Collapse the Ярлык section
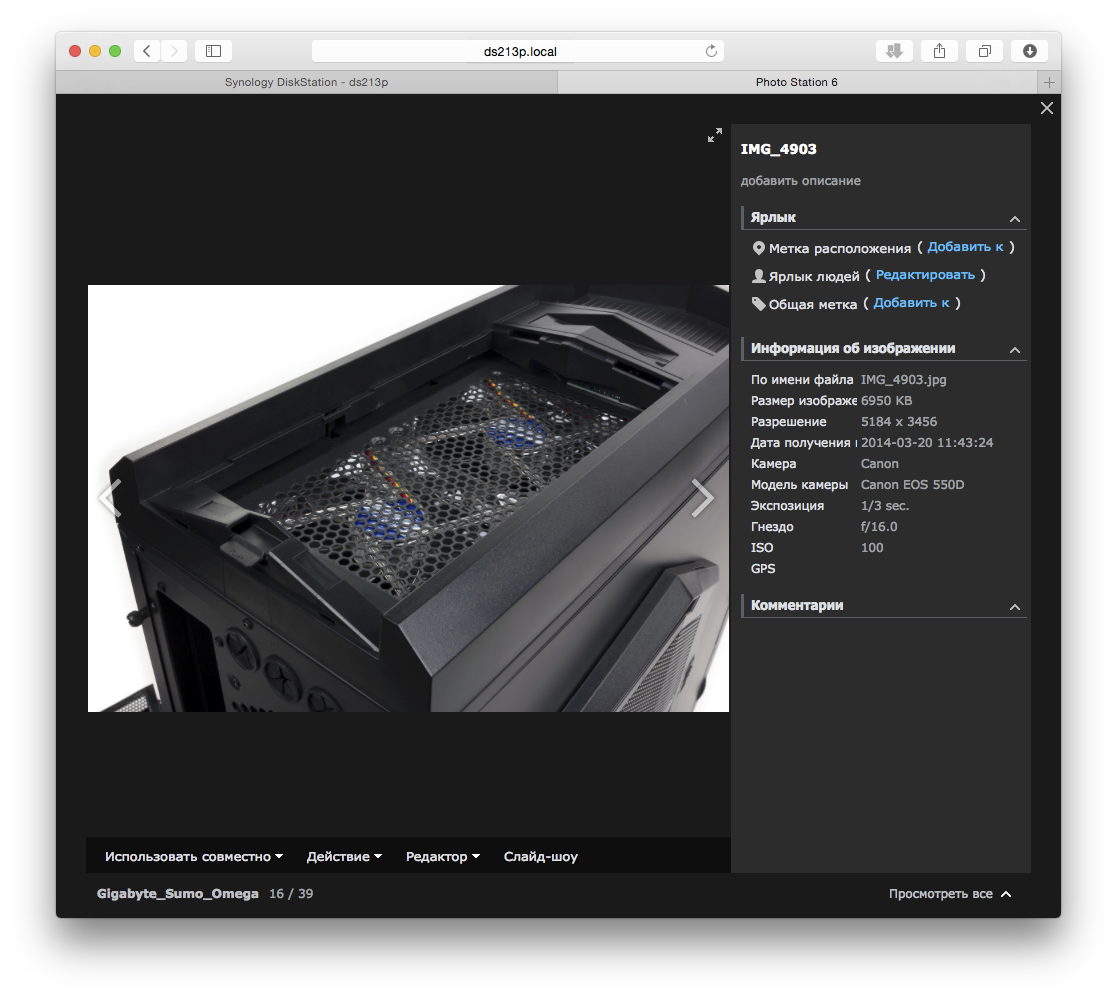This screenshot has height=998, width=1117. click(1014, 219)
